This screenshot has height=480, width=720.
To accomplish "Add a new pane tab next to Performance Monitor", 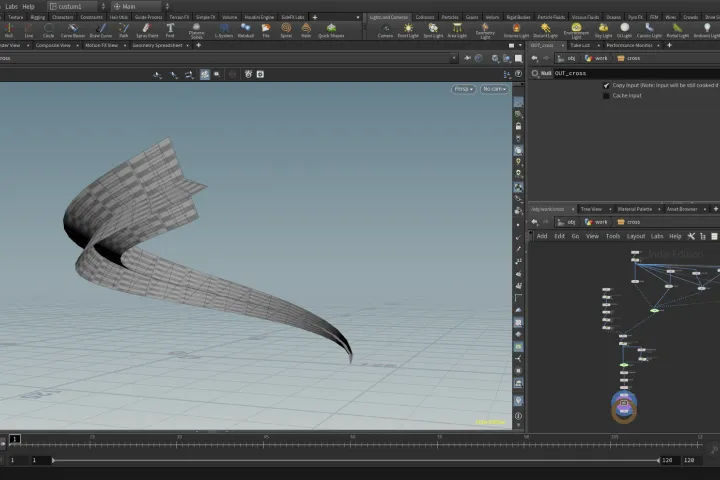I will click(669, 45).
